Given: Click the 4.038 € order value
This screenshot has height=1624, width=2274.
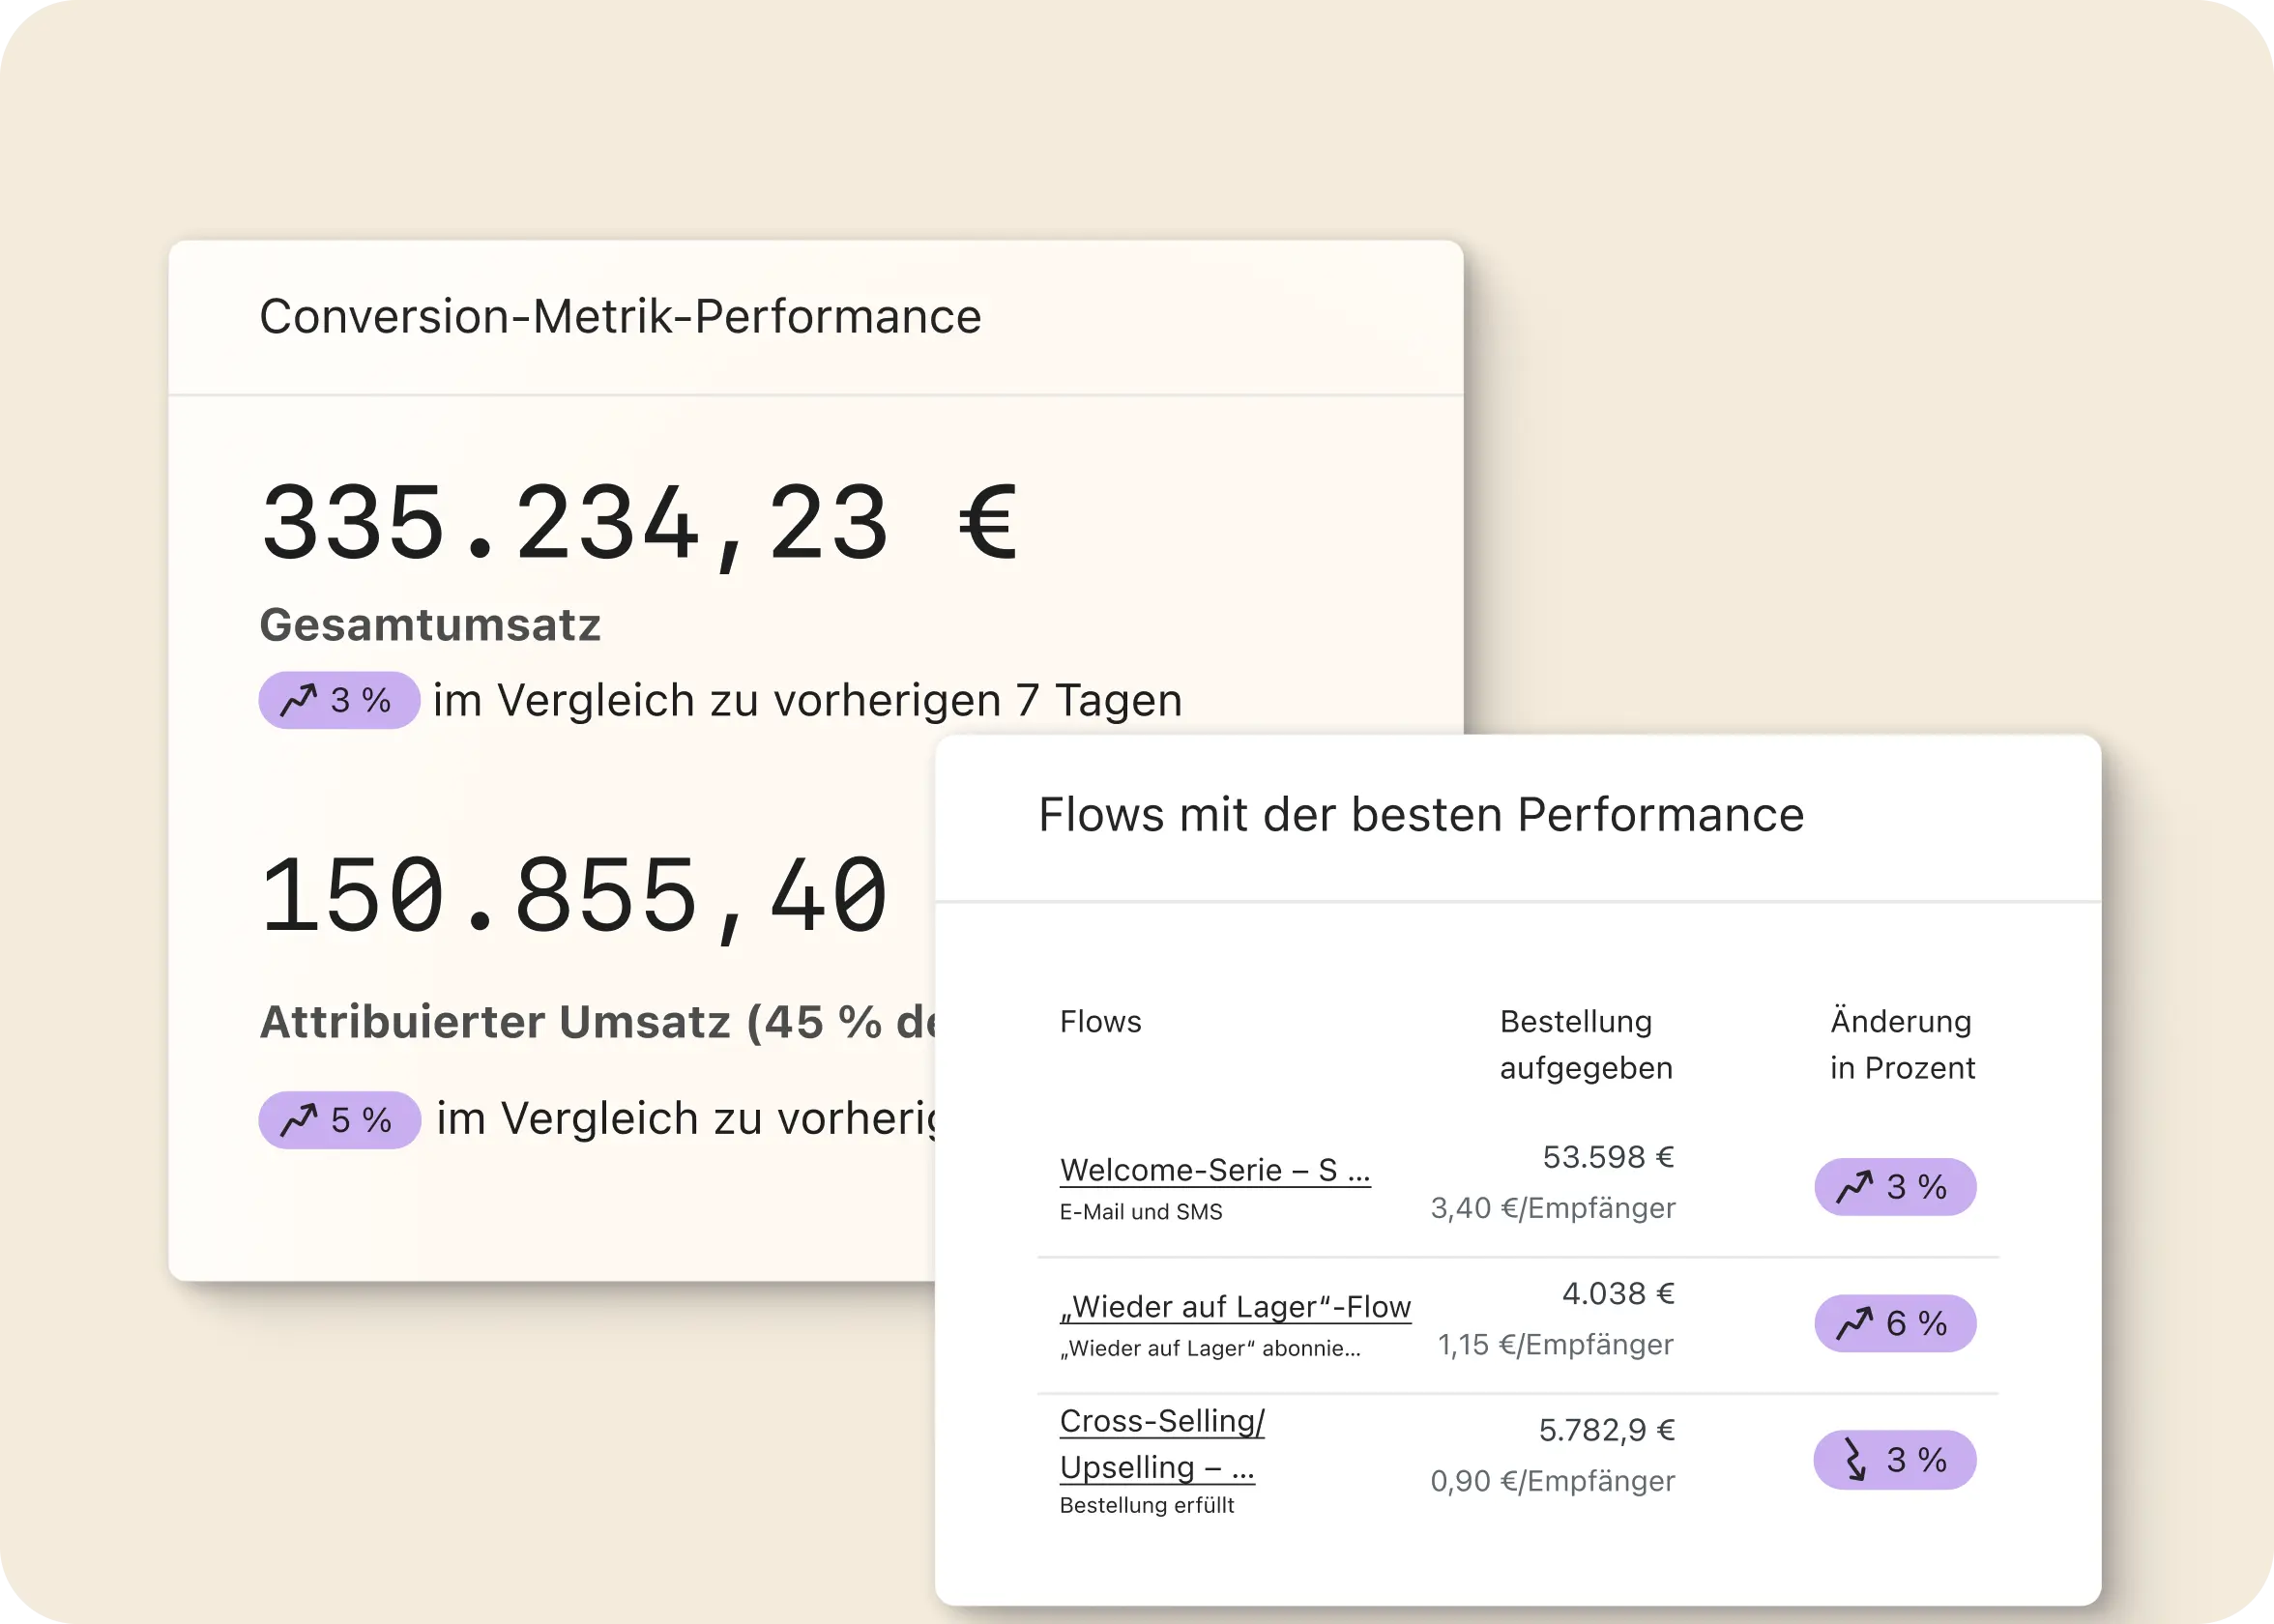Looking at the screenshot, I should tap(1617, 1293).
